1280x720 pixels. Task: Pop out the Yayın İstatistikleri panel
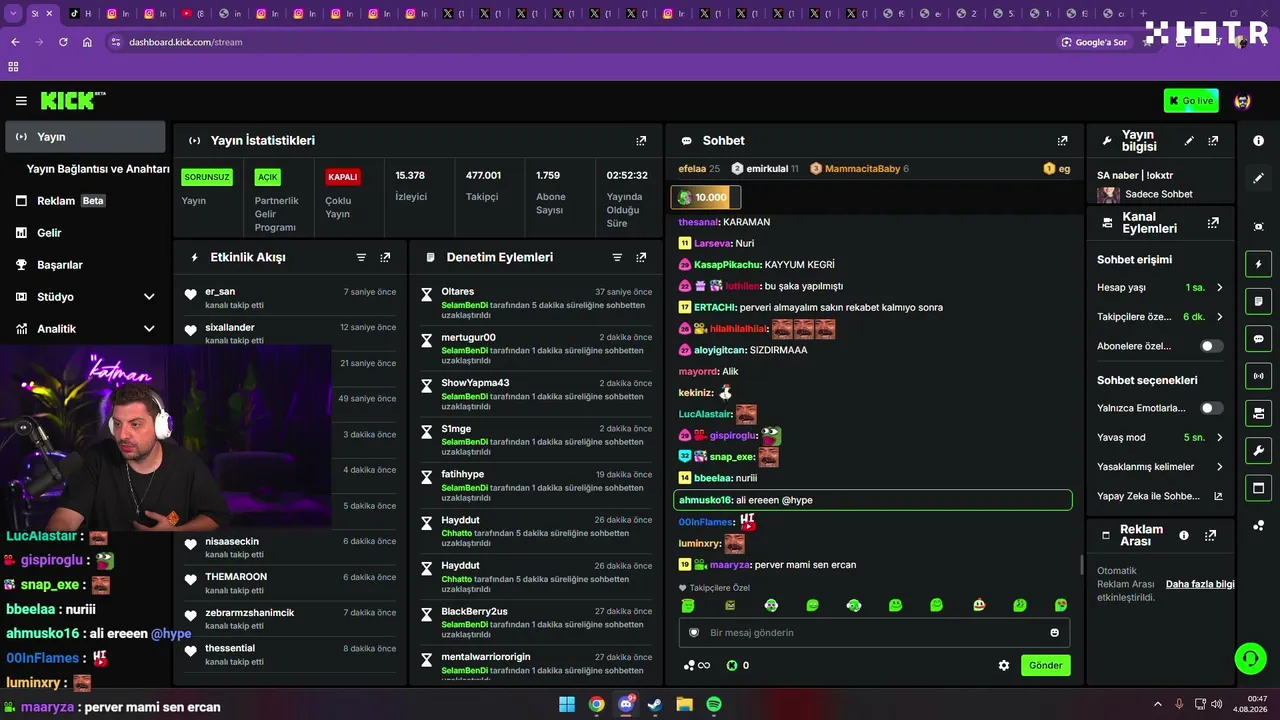(641, 141)
